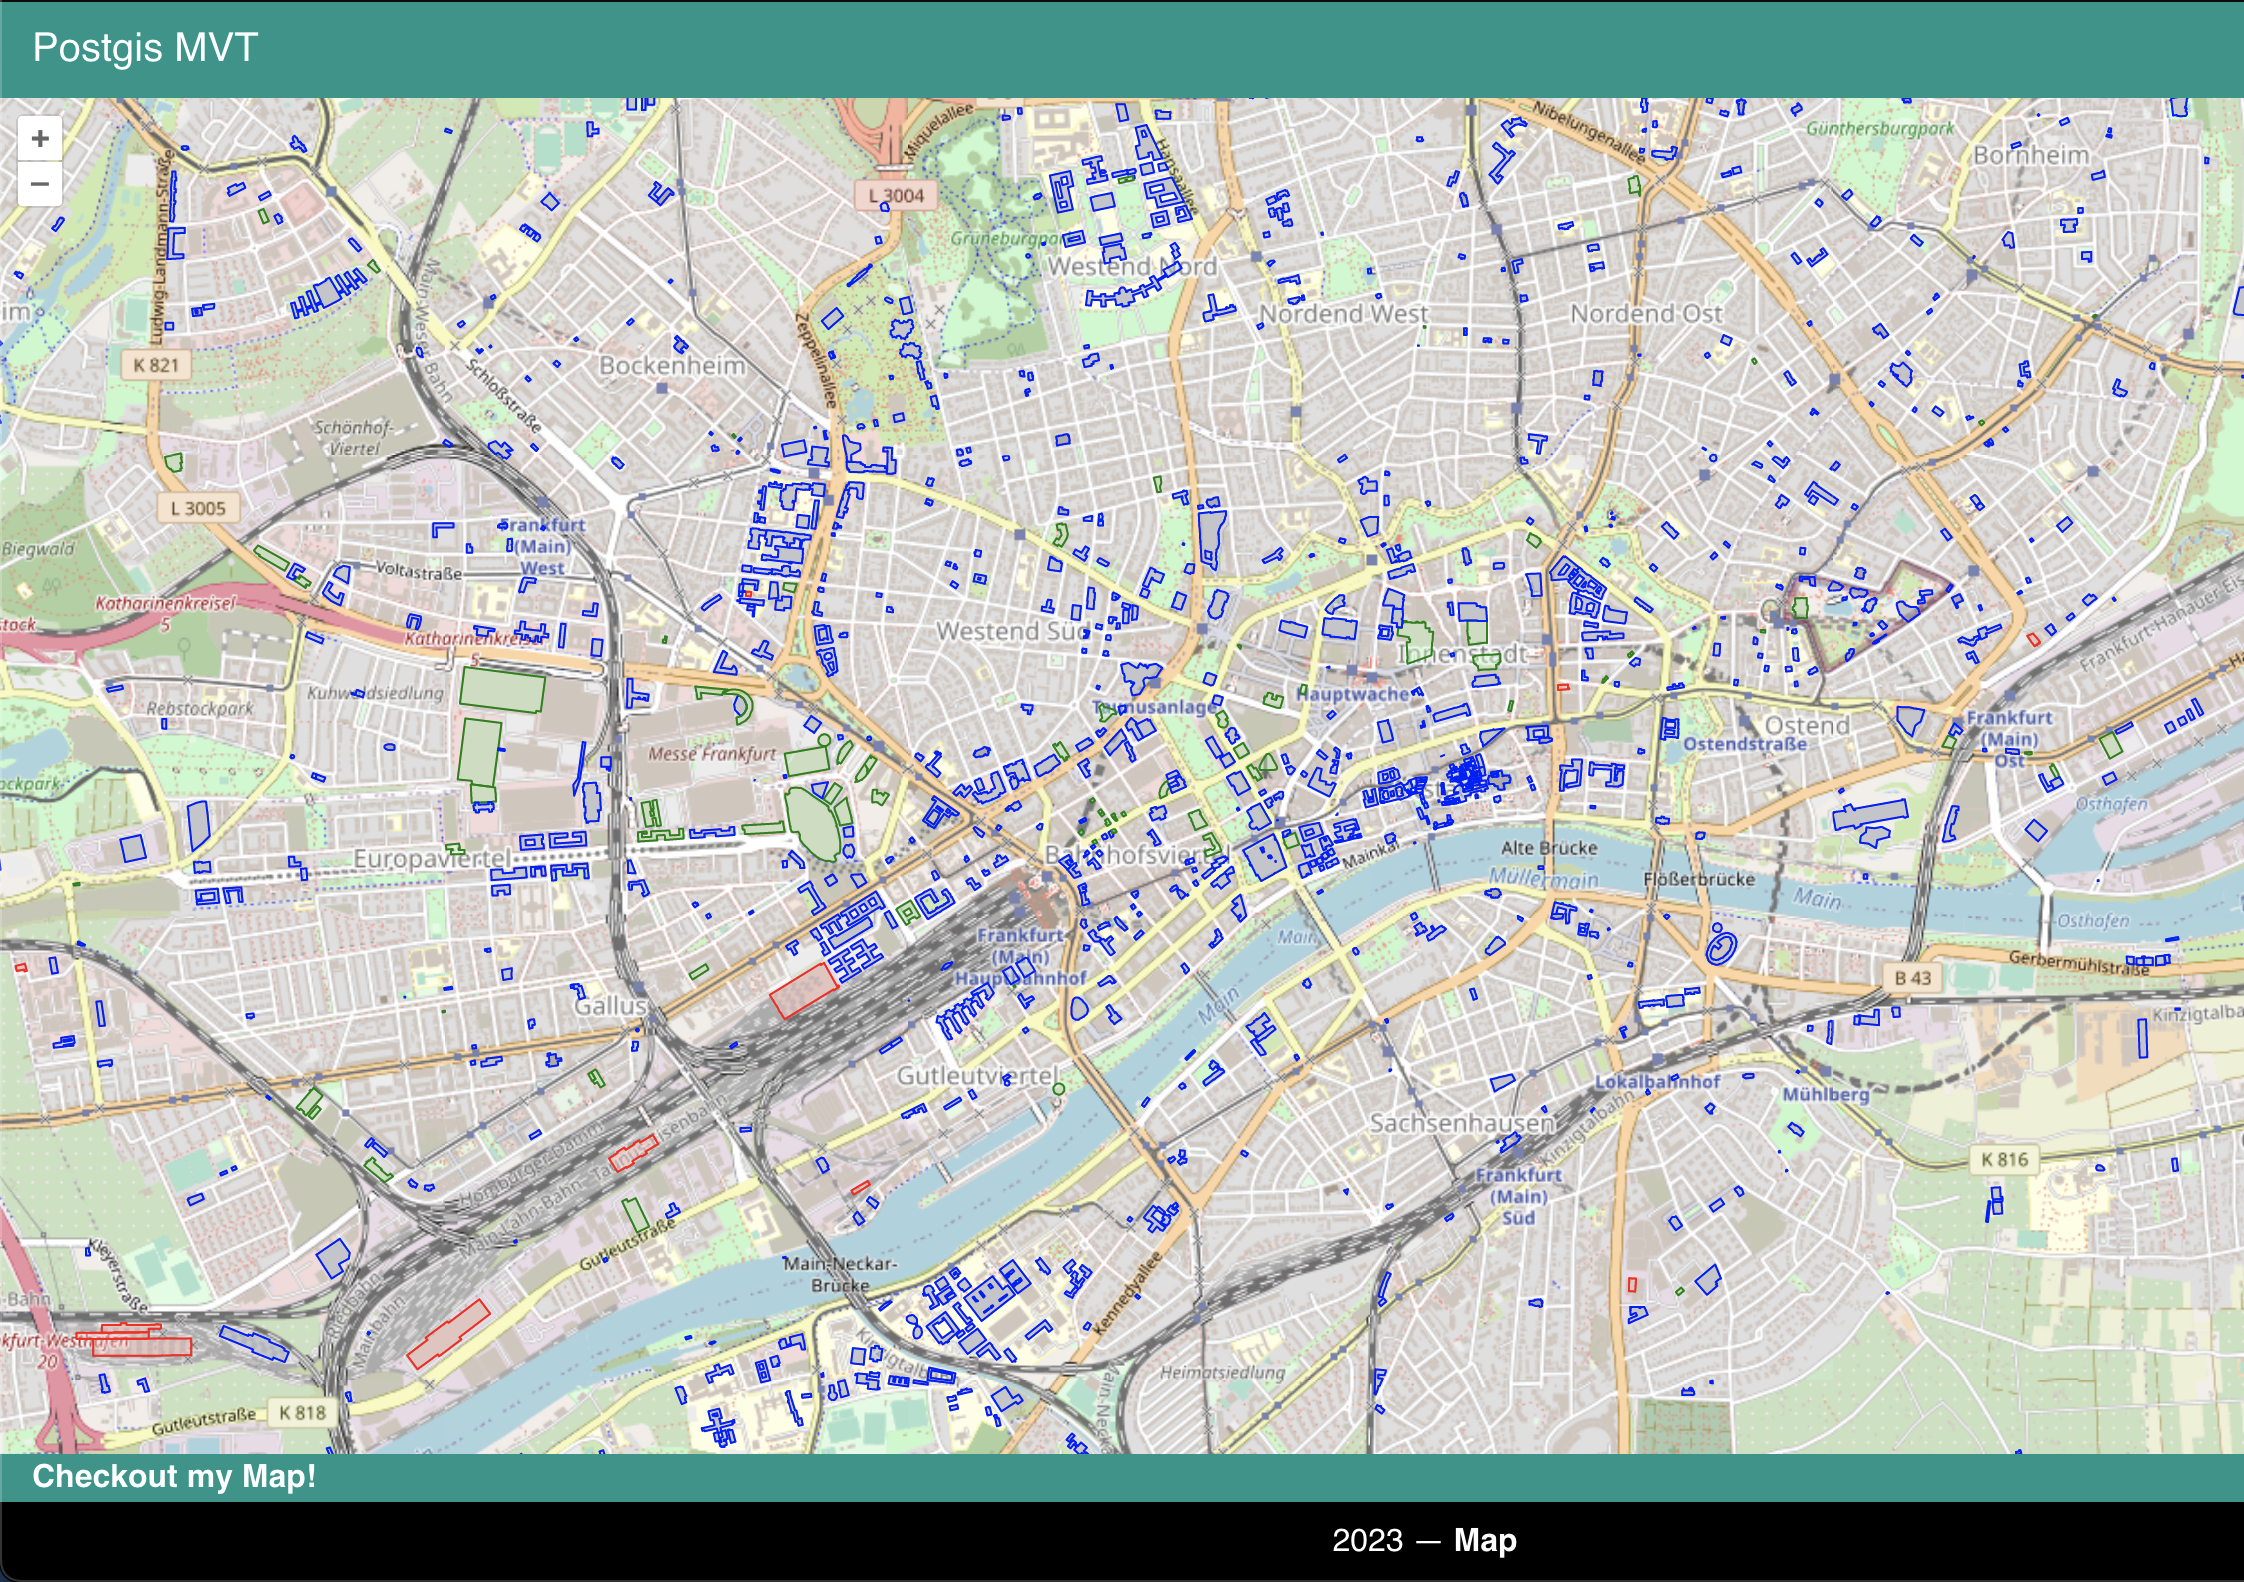Click the K 816 road shield
2244x1582 pixels.
2005,1159
